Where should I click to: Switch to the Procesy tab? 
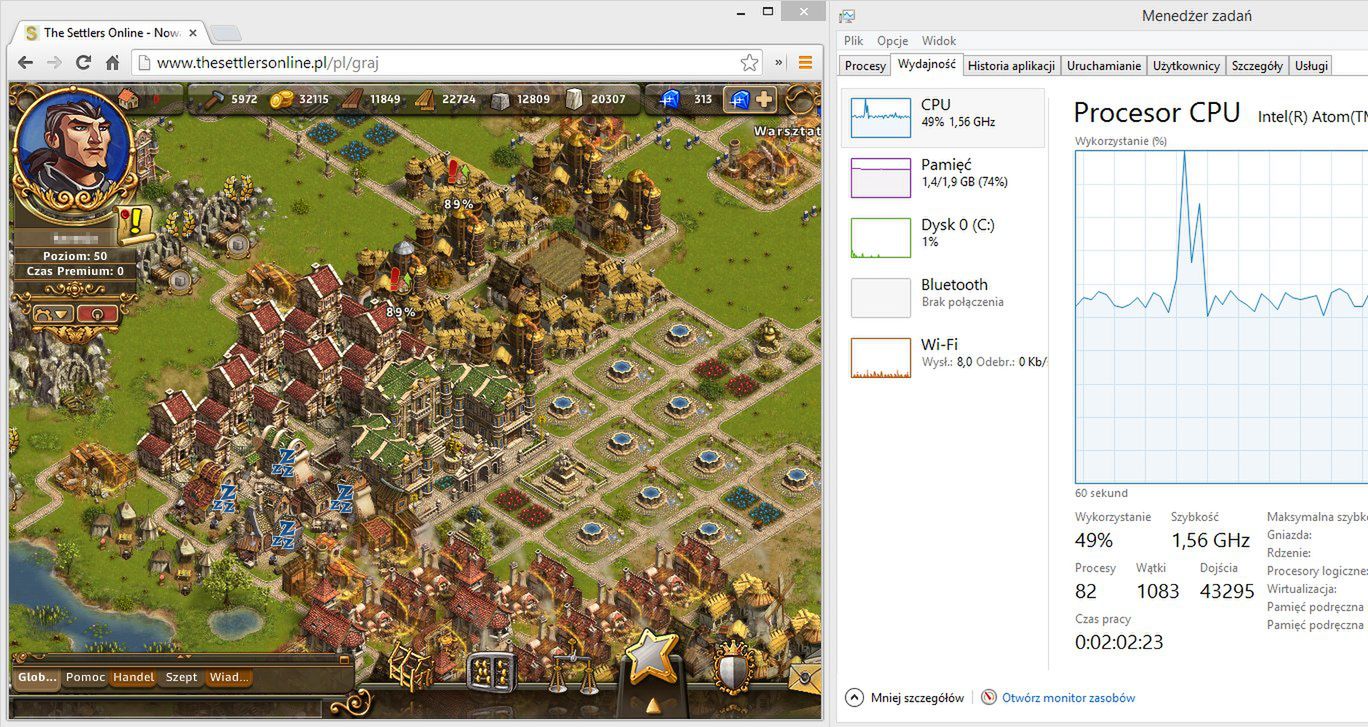coord(865,66)
